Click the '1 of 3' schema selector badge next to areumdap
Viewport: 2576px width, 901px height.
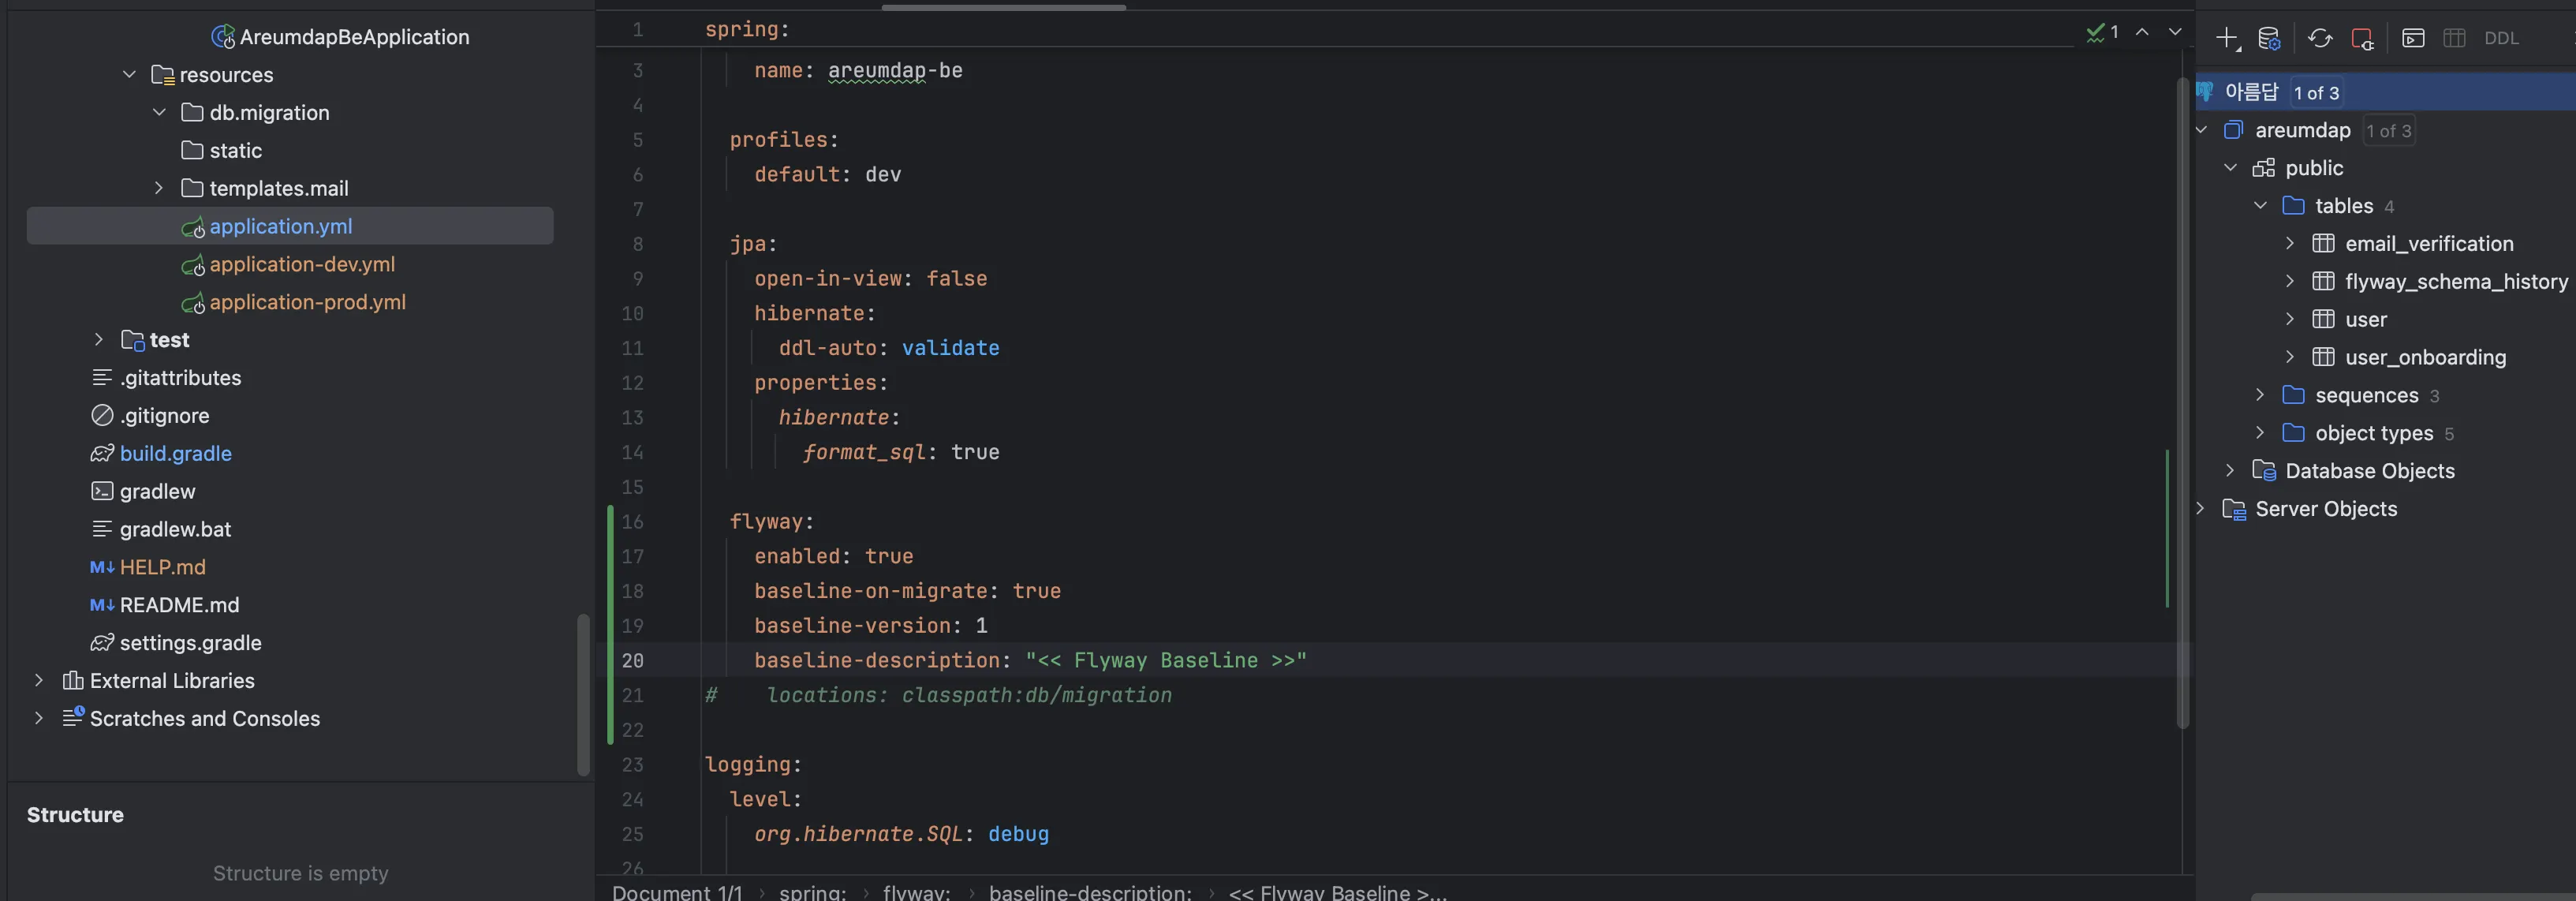pos(2388,131)
